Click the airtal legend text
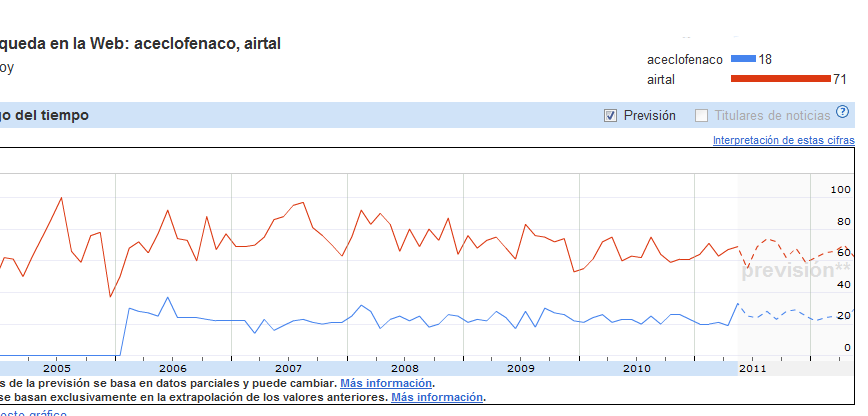This screenshot has width=868, height=416. [x=664, y=79]
